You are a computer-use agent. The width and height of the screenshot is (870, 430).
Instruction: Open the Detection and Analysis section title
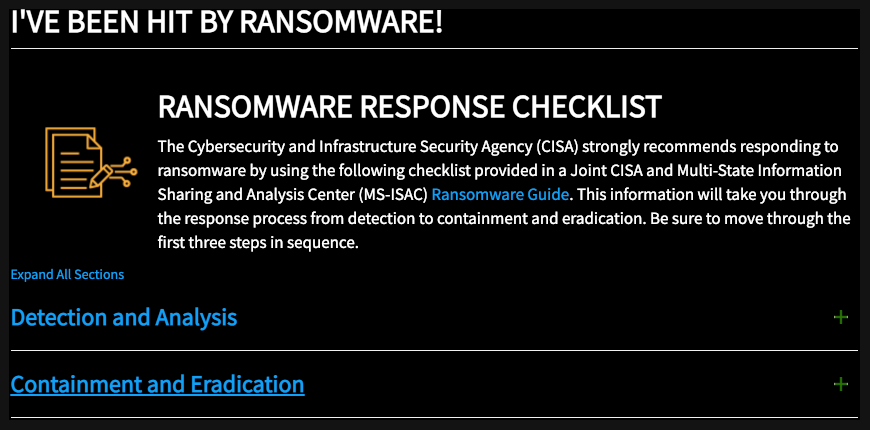pyautogui.click(x=124, y=317)
